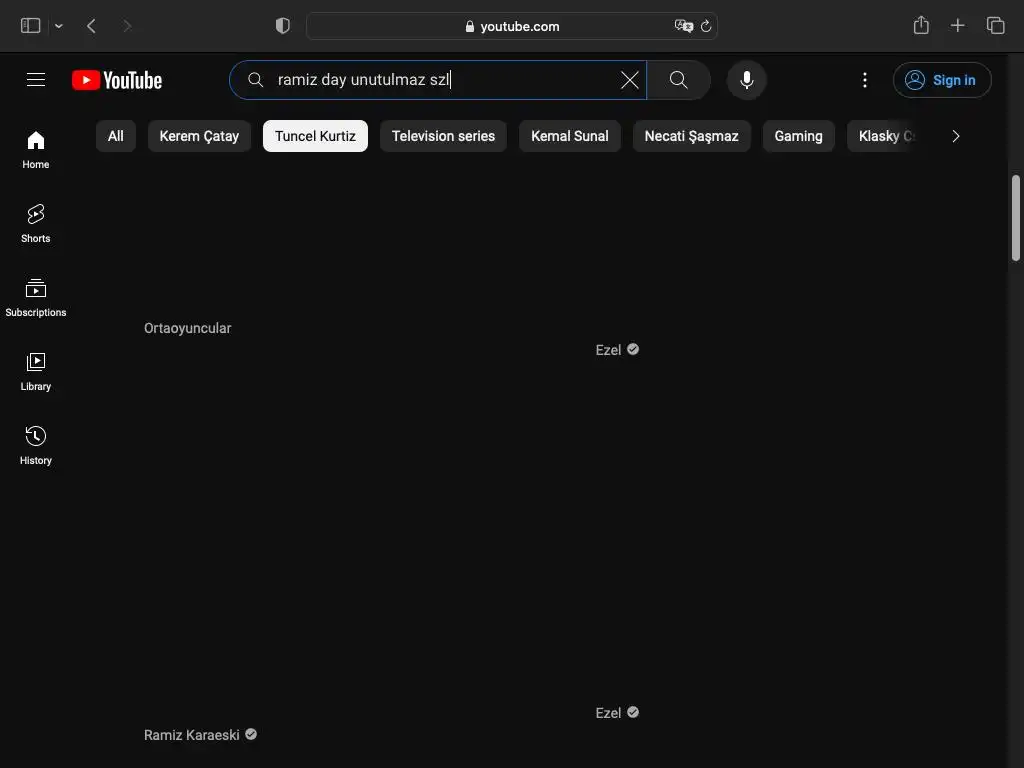The width and height of the screenshot is (1024, 768).
Task: Select the Kerem Çatay chip
Action: pos(199,136)
